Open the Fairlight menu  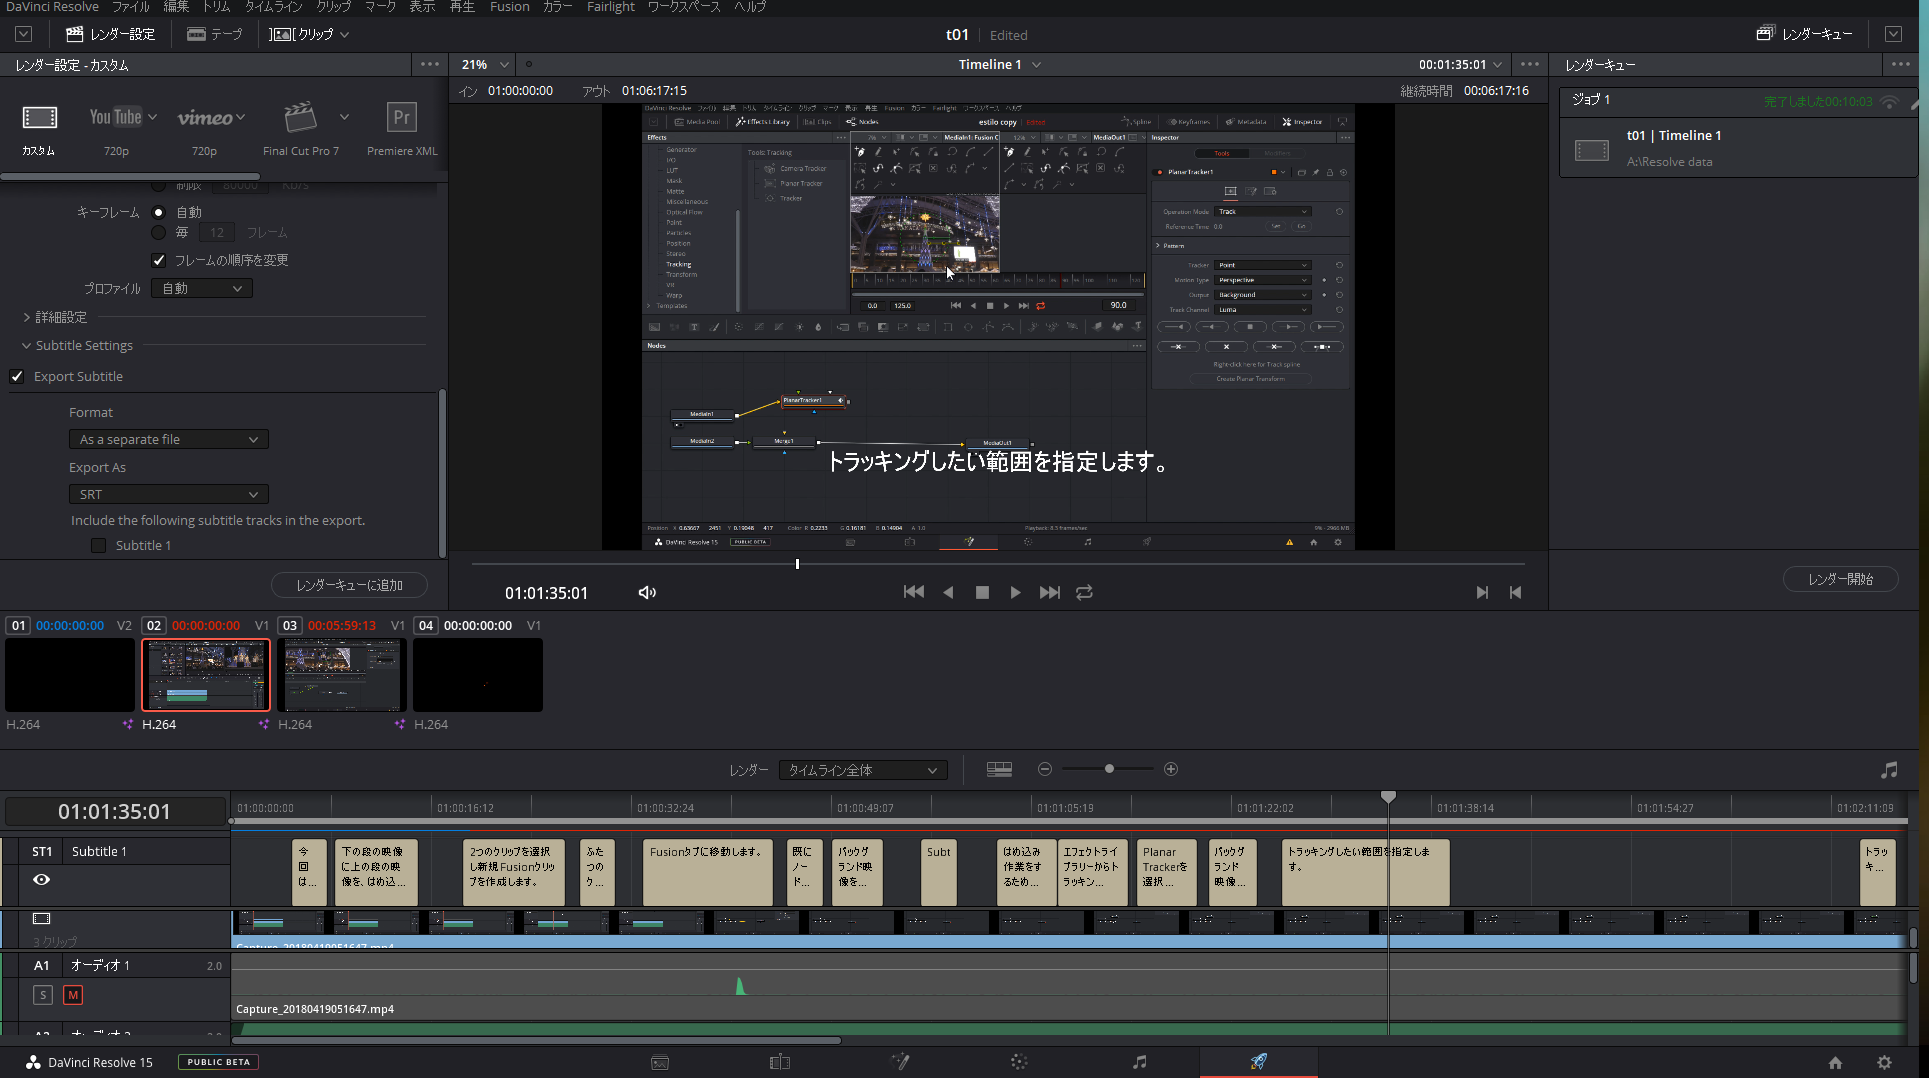click(610, 7)
